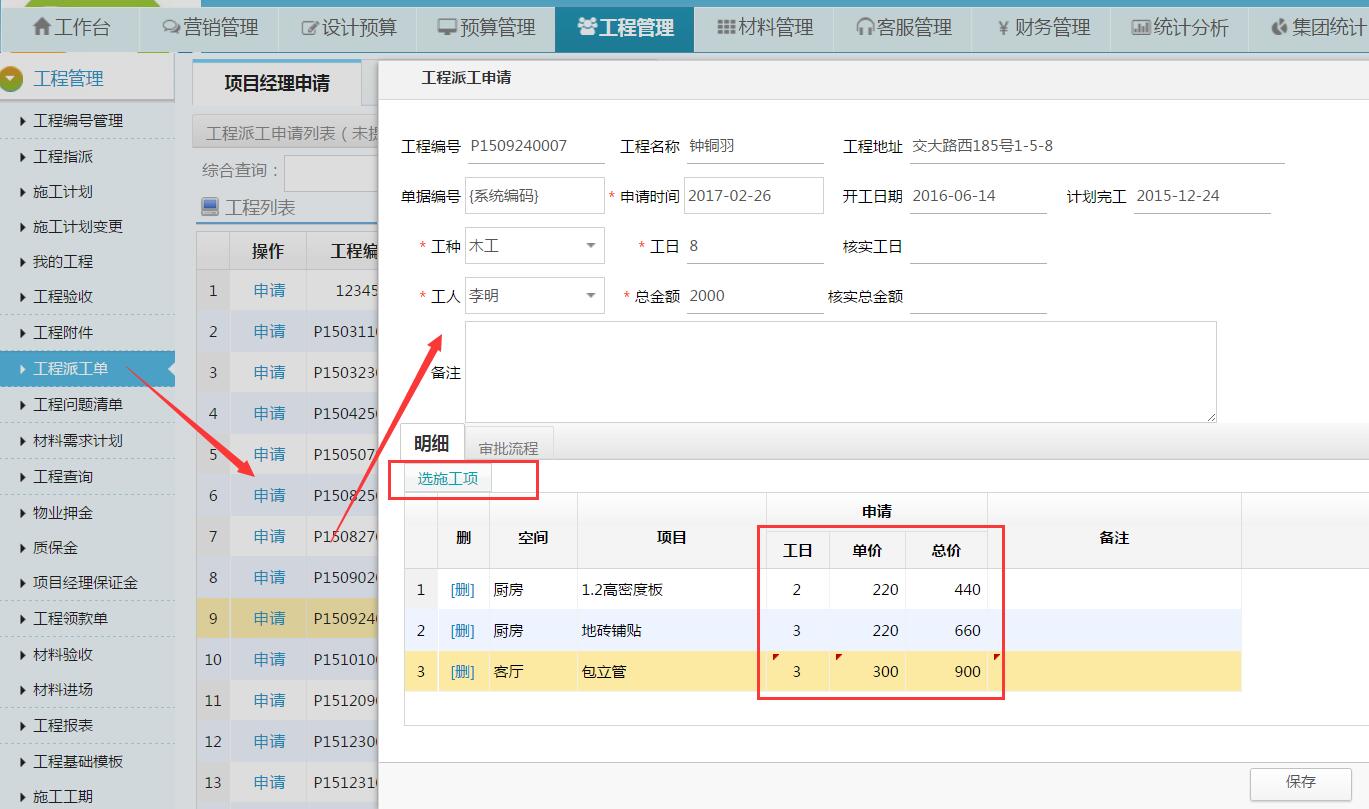Select the 明细 tab
This screenshot has width=1369, height=809.
[x=432, y=442]
